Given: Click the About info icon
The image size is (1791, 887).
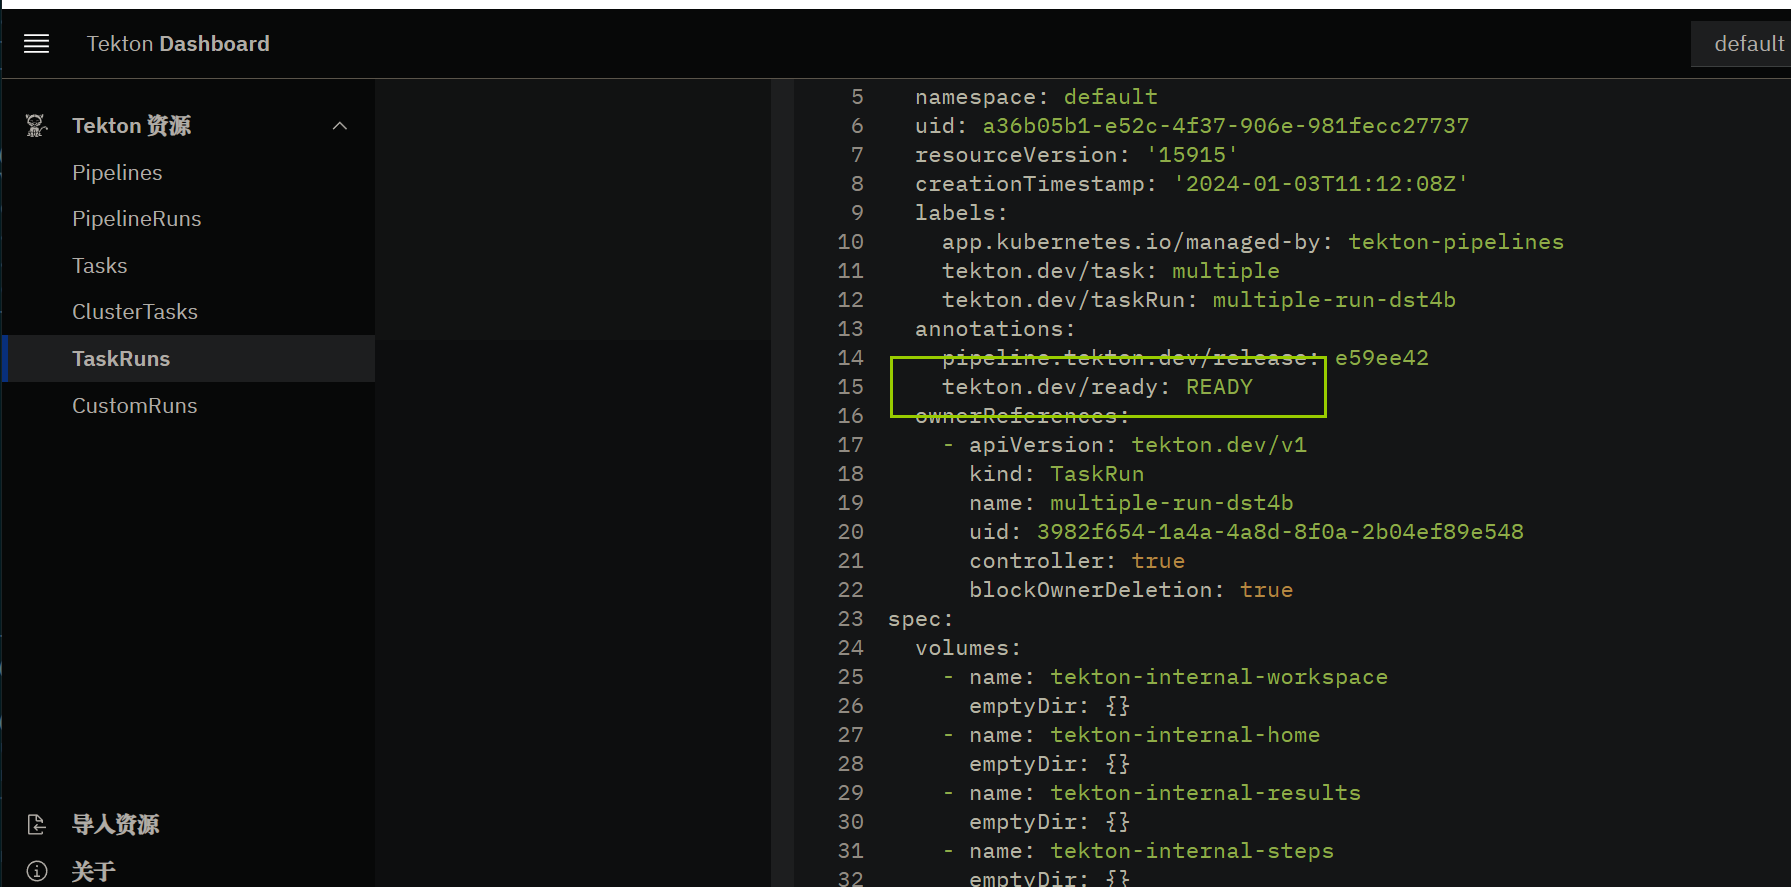Looking at the screenshot, I should tap(37, 871).
